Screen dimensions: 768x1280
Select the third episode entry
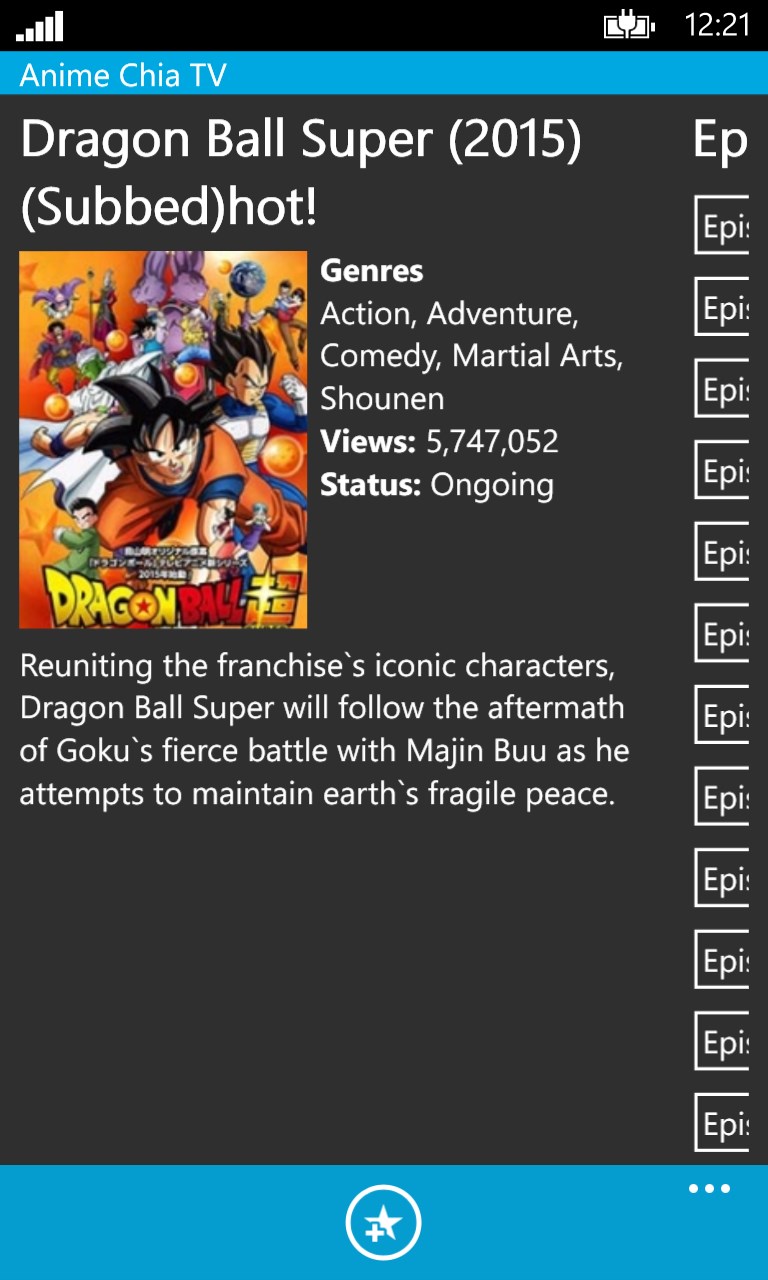[x=722, y=389]
